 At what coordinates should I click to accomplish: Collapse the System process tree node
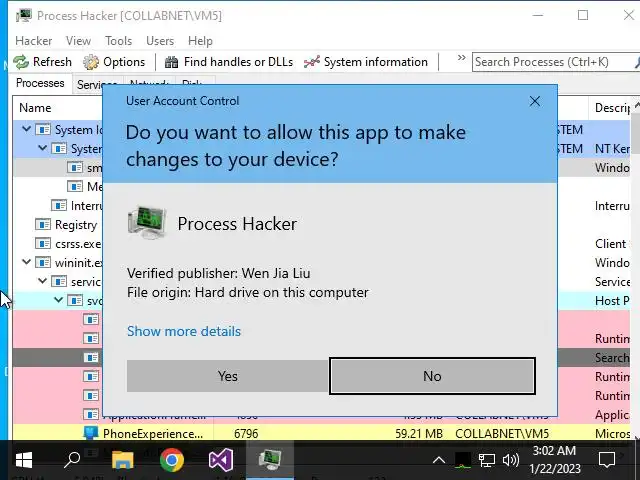click(42, 148)
